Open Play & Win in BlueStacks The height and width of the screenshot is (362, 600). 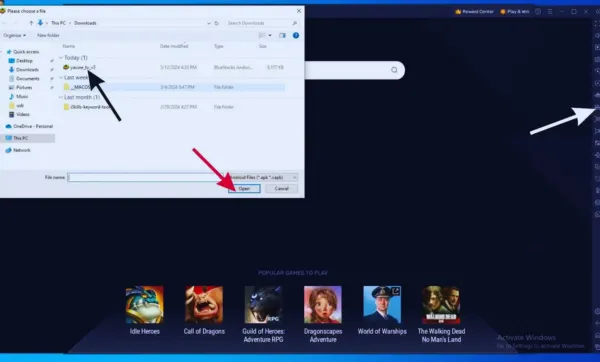[x=515, y=11]
